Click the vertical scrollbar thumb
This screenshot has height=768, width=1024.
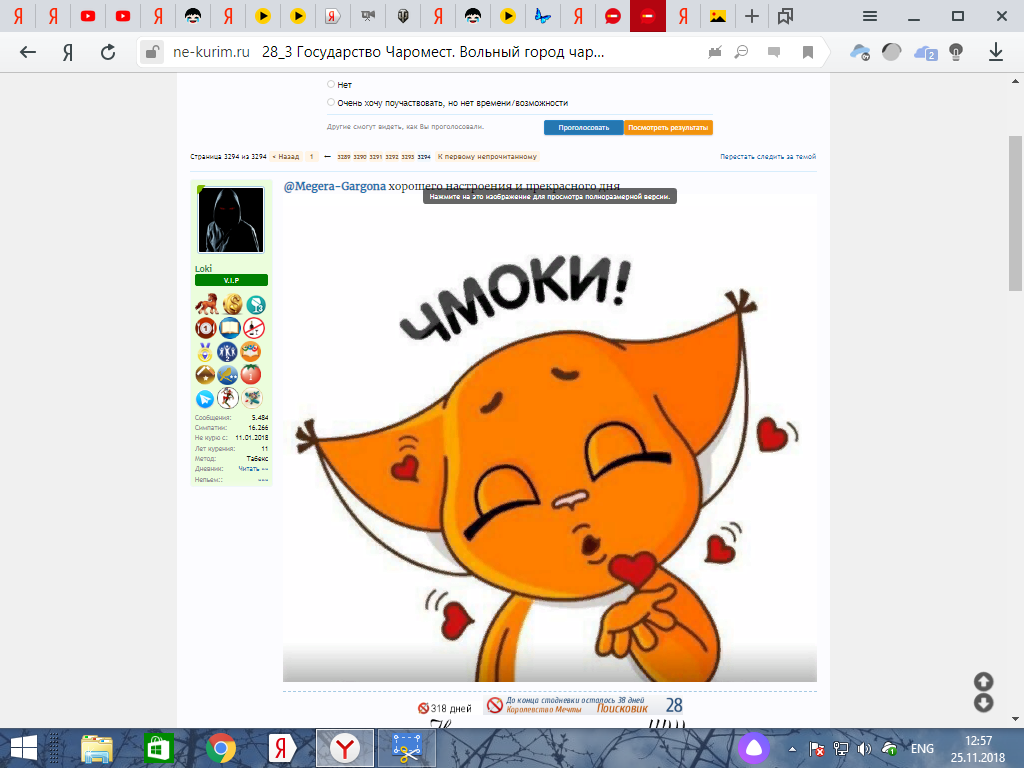coord(1015,214)
